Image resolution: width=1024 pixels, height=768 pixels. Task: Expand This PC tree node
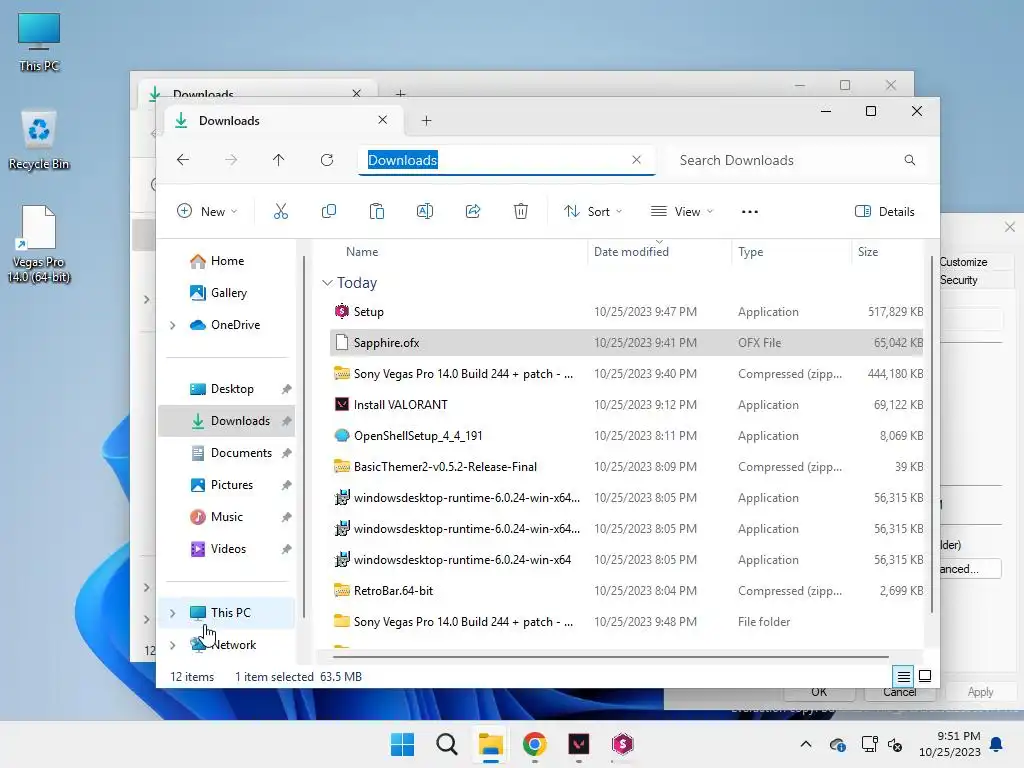click(x=172, y=613)
